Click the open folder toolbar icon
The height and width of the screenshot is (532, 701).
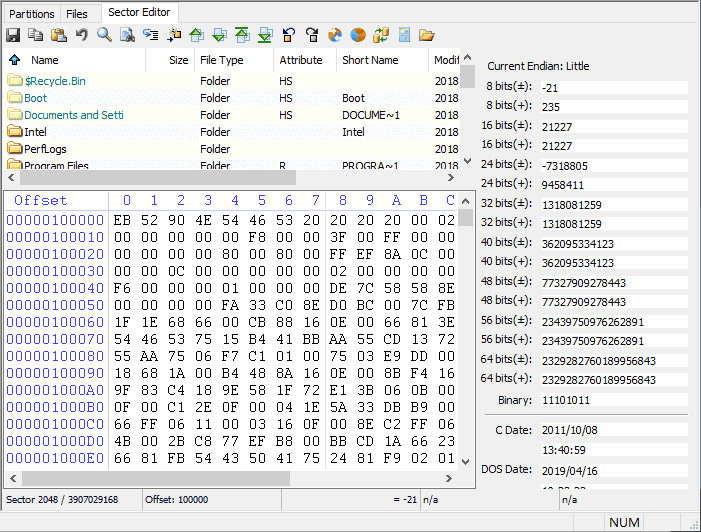[x=427, y=35]
